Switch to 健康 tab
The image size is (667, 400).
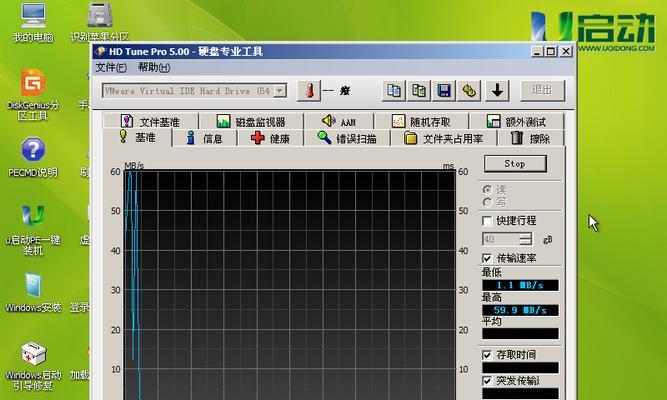point(271,138)
